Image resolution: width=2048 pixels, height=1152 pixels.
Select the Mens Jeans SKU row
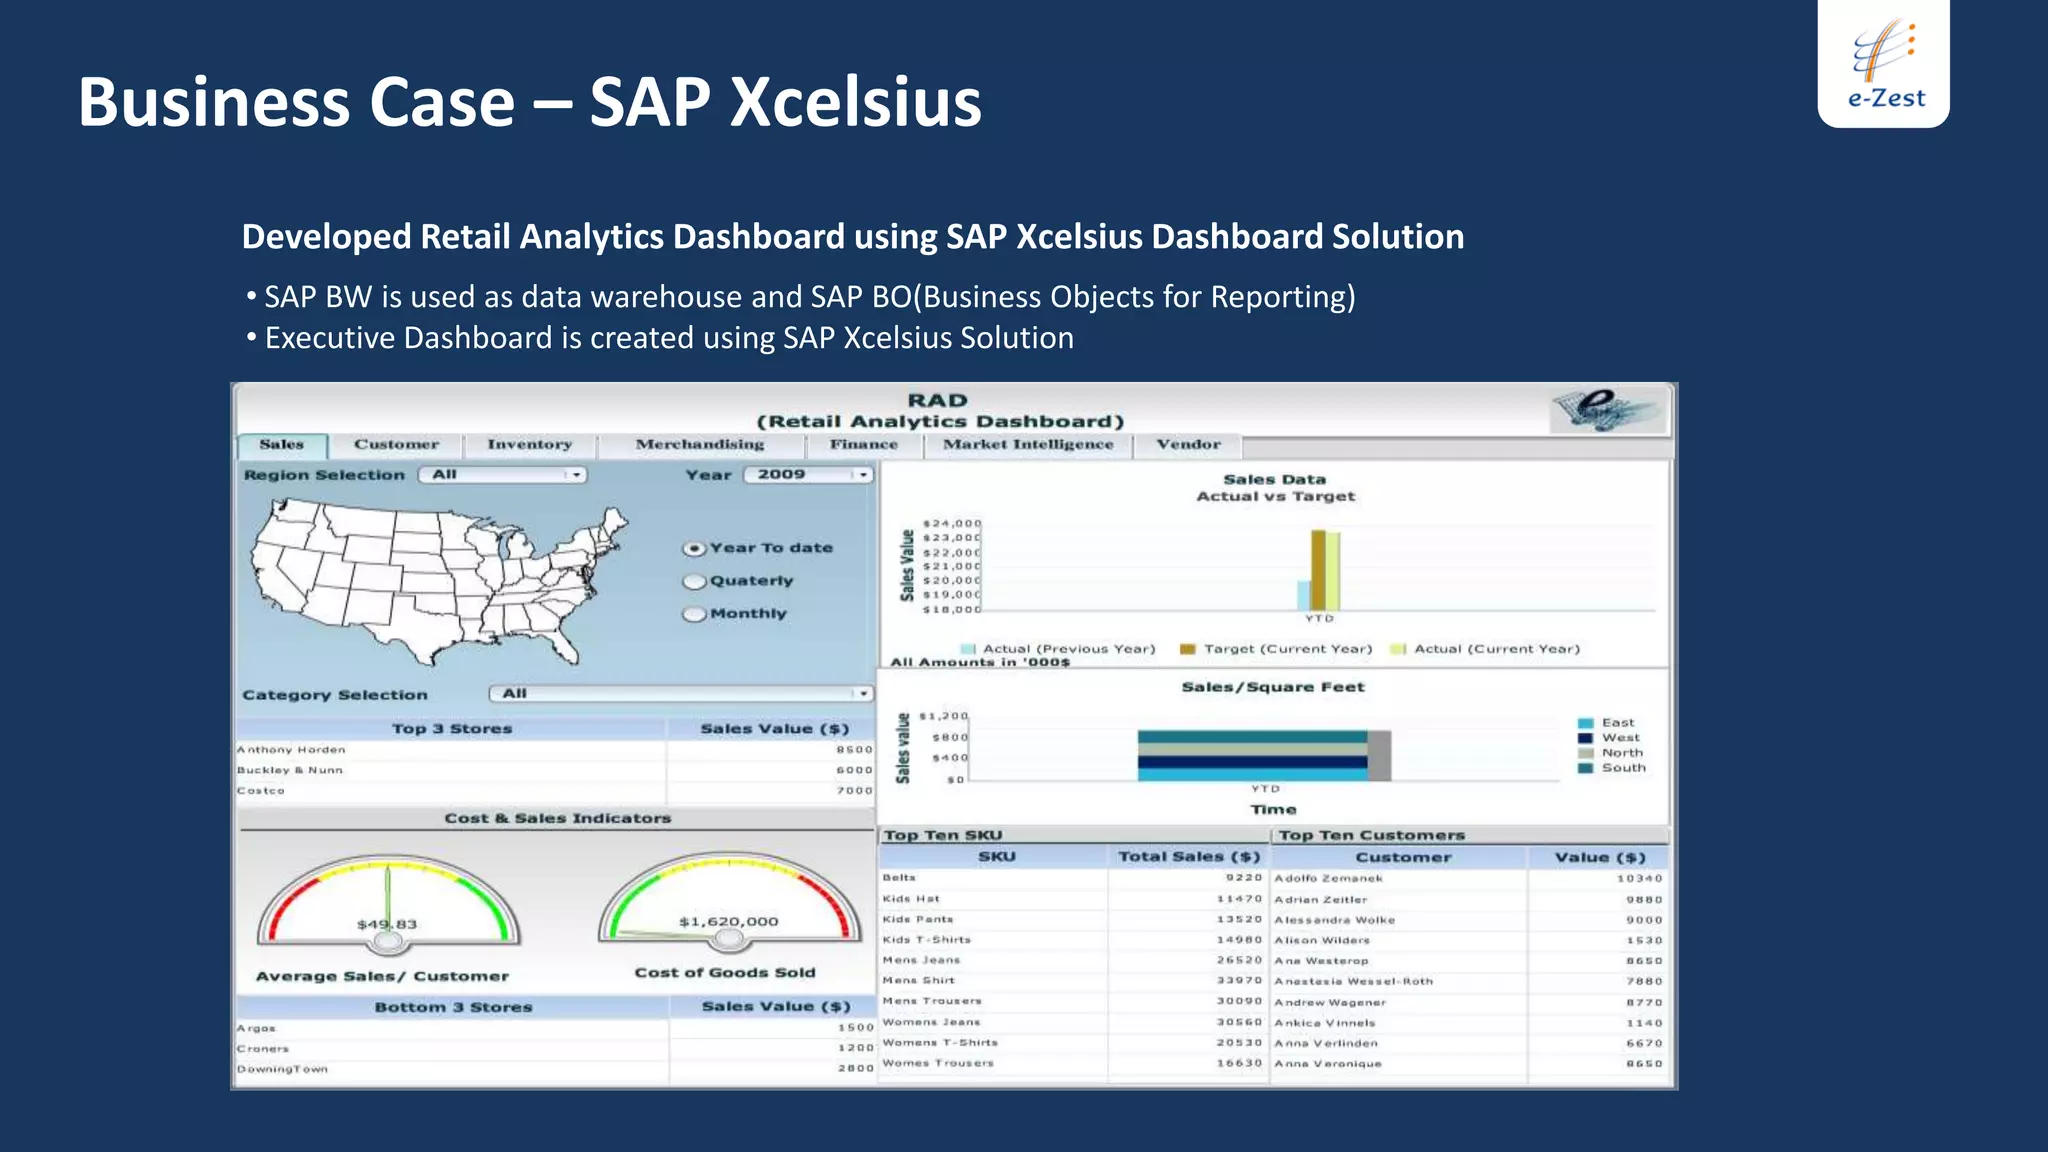(x=1073, y=960)
